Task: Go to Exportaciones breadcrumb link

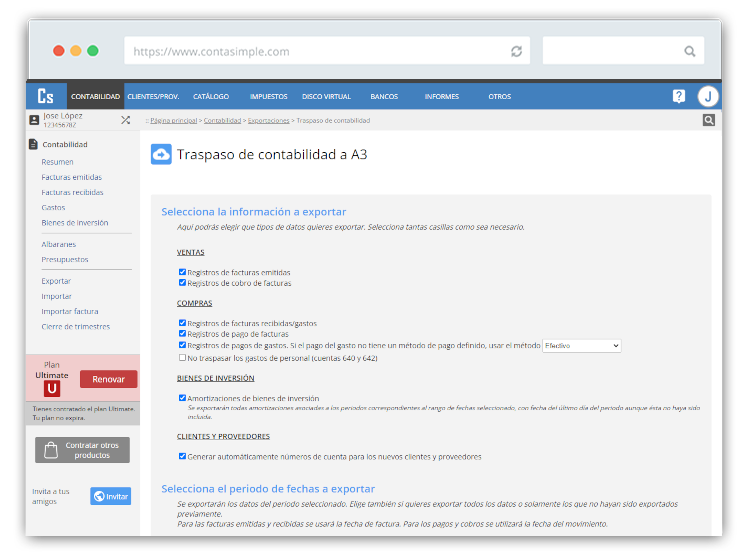Action: pos(268,121)
